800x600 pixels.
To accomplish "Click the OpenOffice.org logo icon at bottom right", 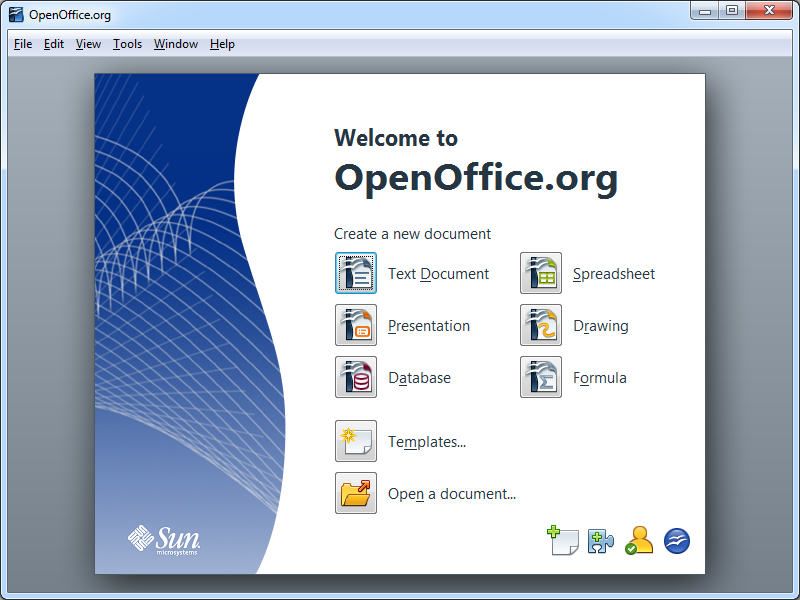I will coord(677,540).
